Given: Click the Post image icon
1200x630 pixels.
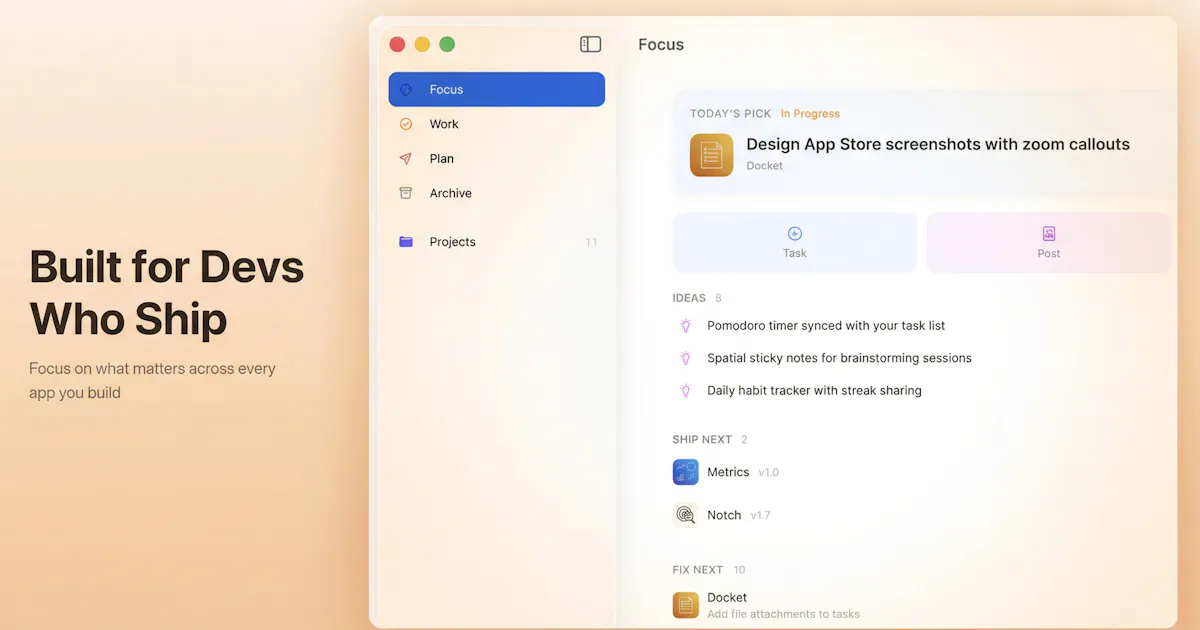Looking at the screenshot, I should (x=1049, y=233).
